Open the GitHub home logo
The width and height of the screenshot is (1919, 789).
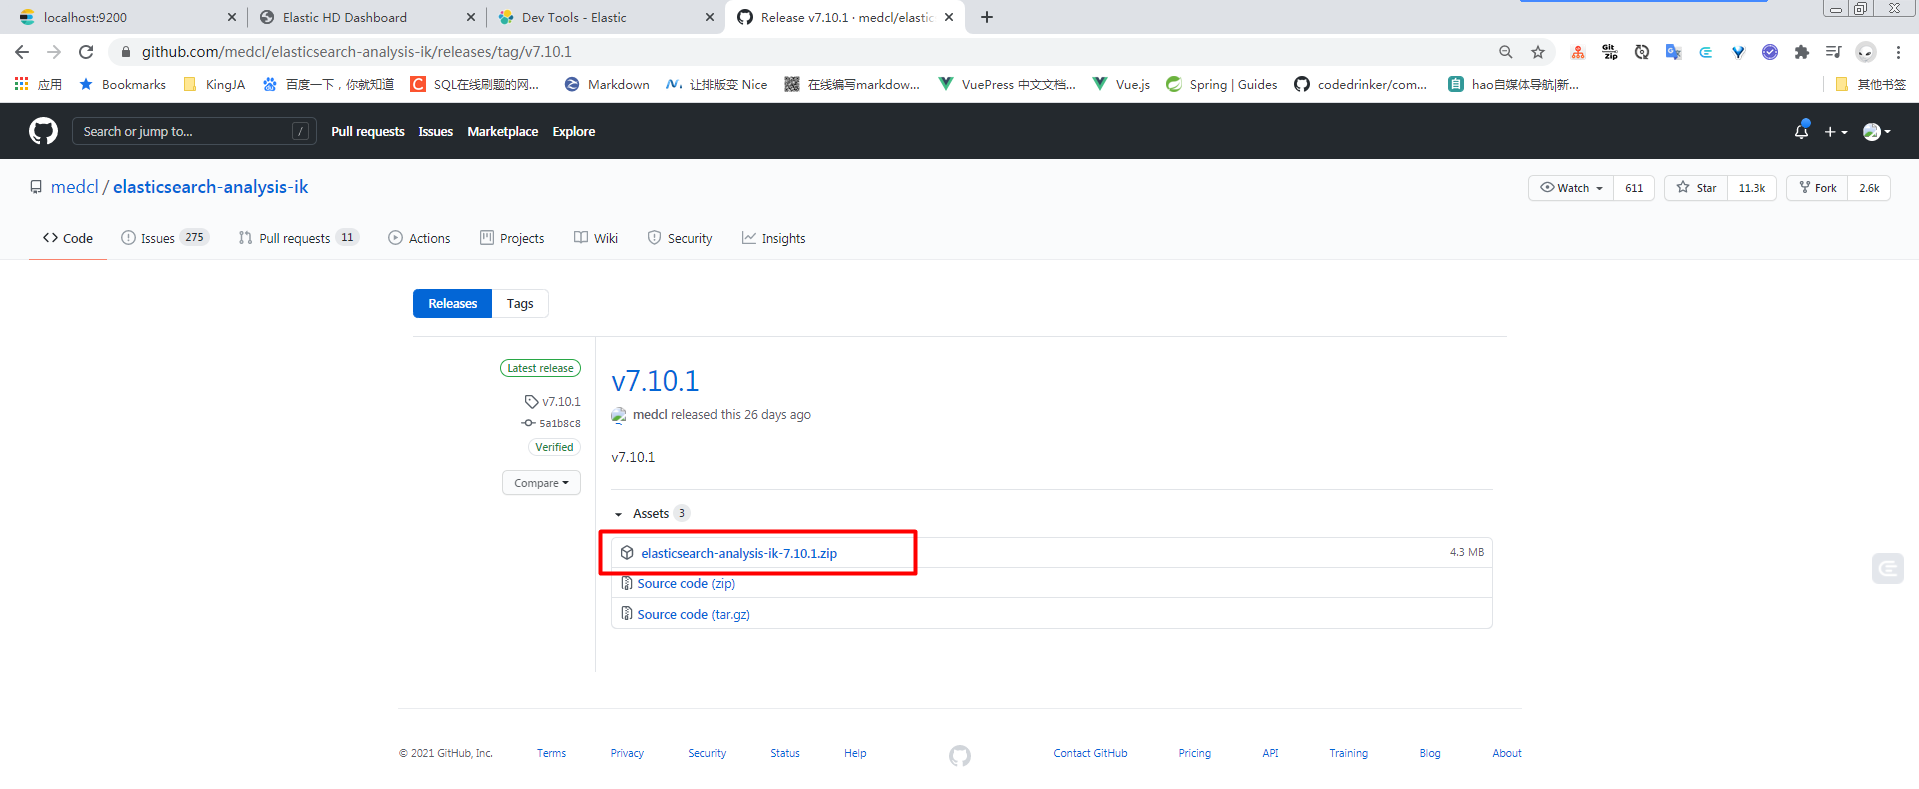click(x=43, y=131)
